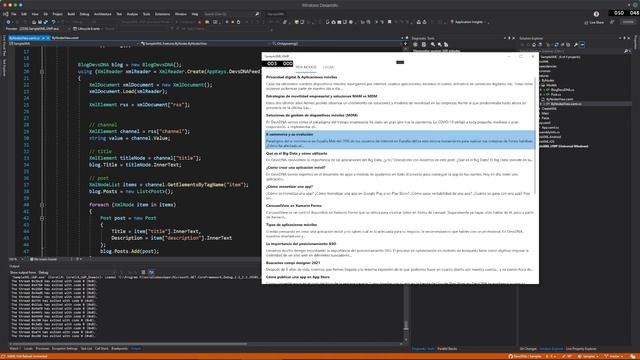The width and height of the screenshot is (640, 360).
Task: Select the POR NODOS tab in the app window
Action: [x=306, y=67]
